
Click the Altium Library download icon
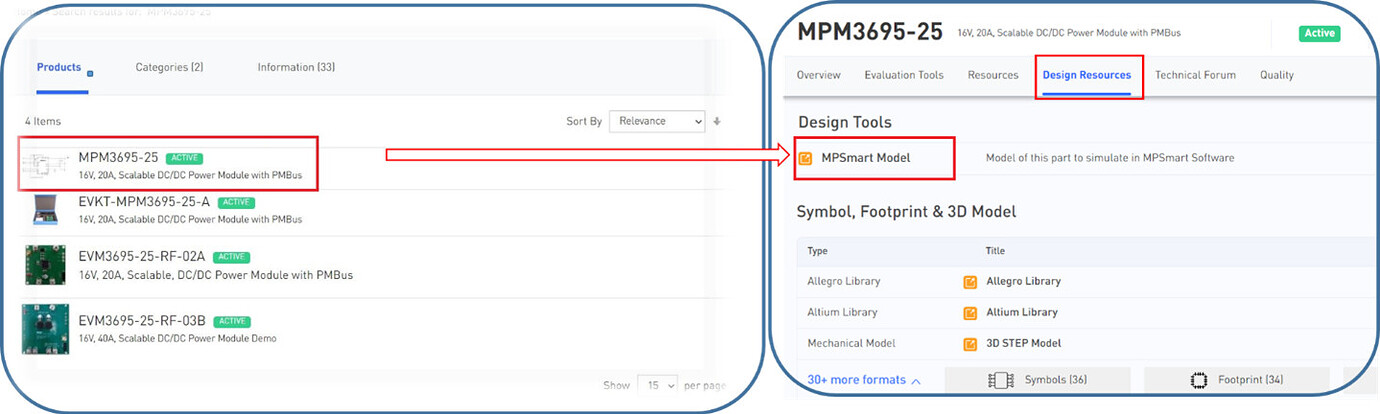[970, 313]
